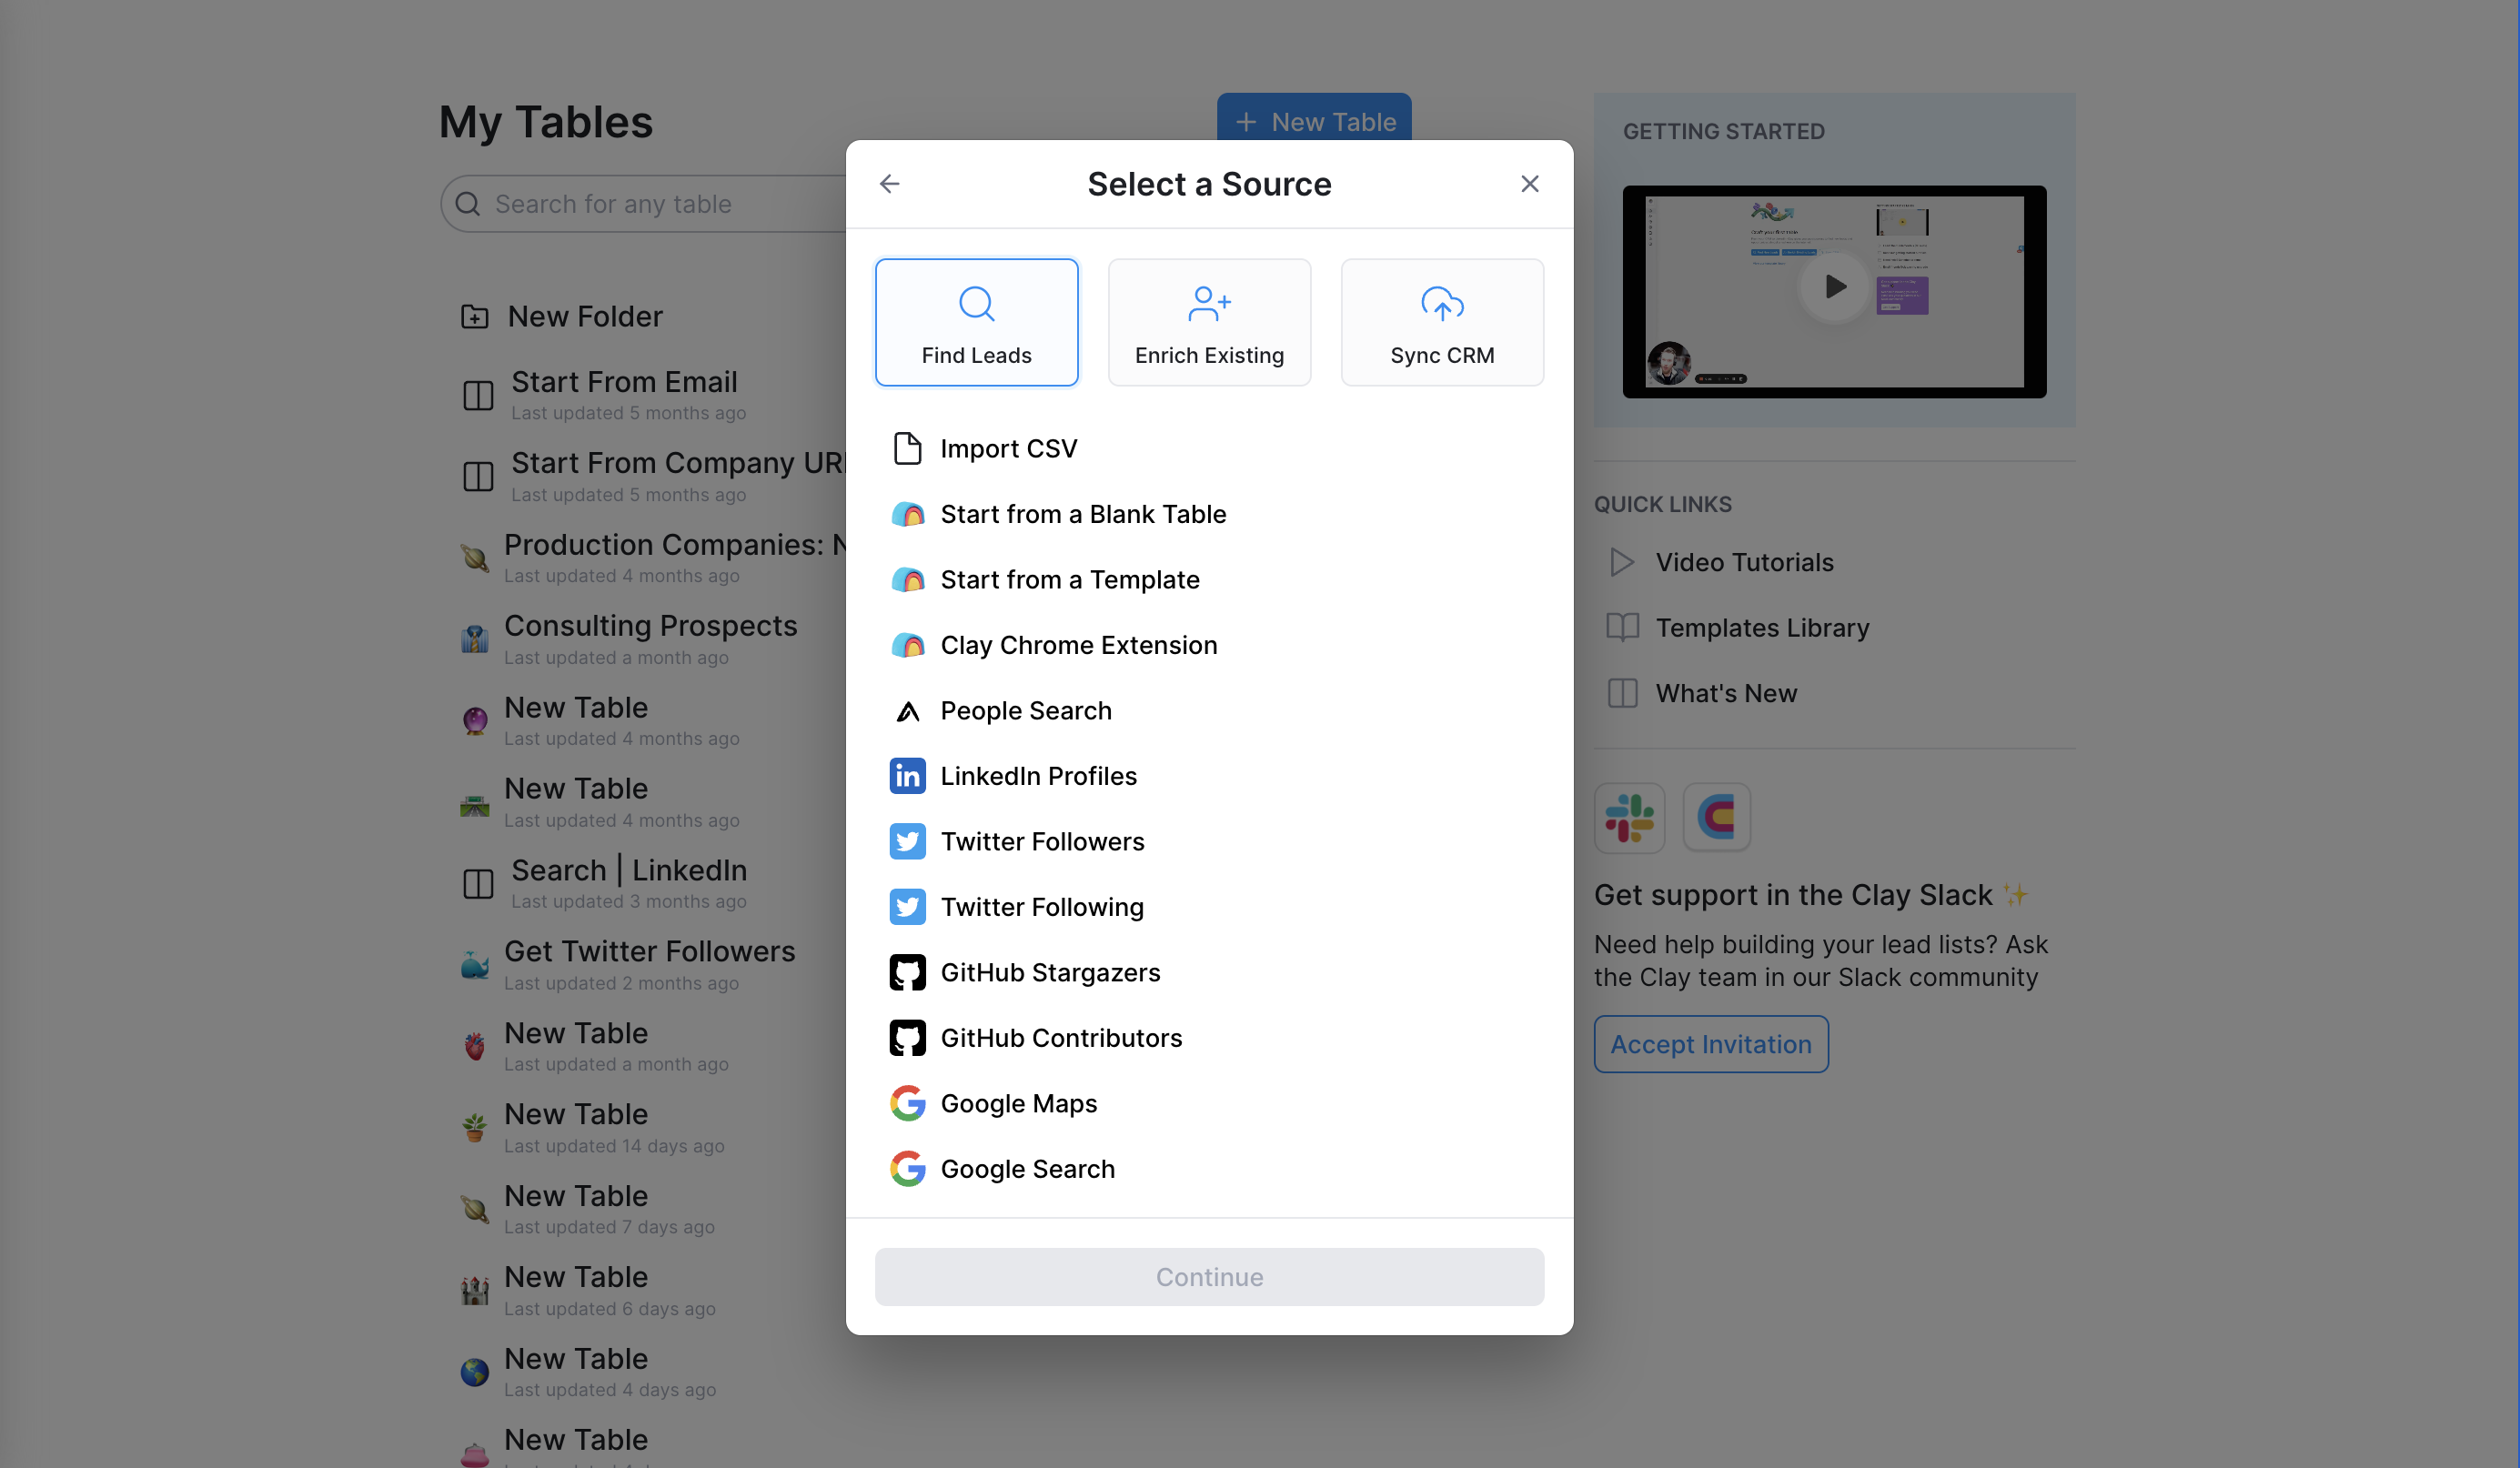2520x1468 pixels.
Task: Open the Sync CRM tab
Action: click(x=1442, y=322)
